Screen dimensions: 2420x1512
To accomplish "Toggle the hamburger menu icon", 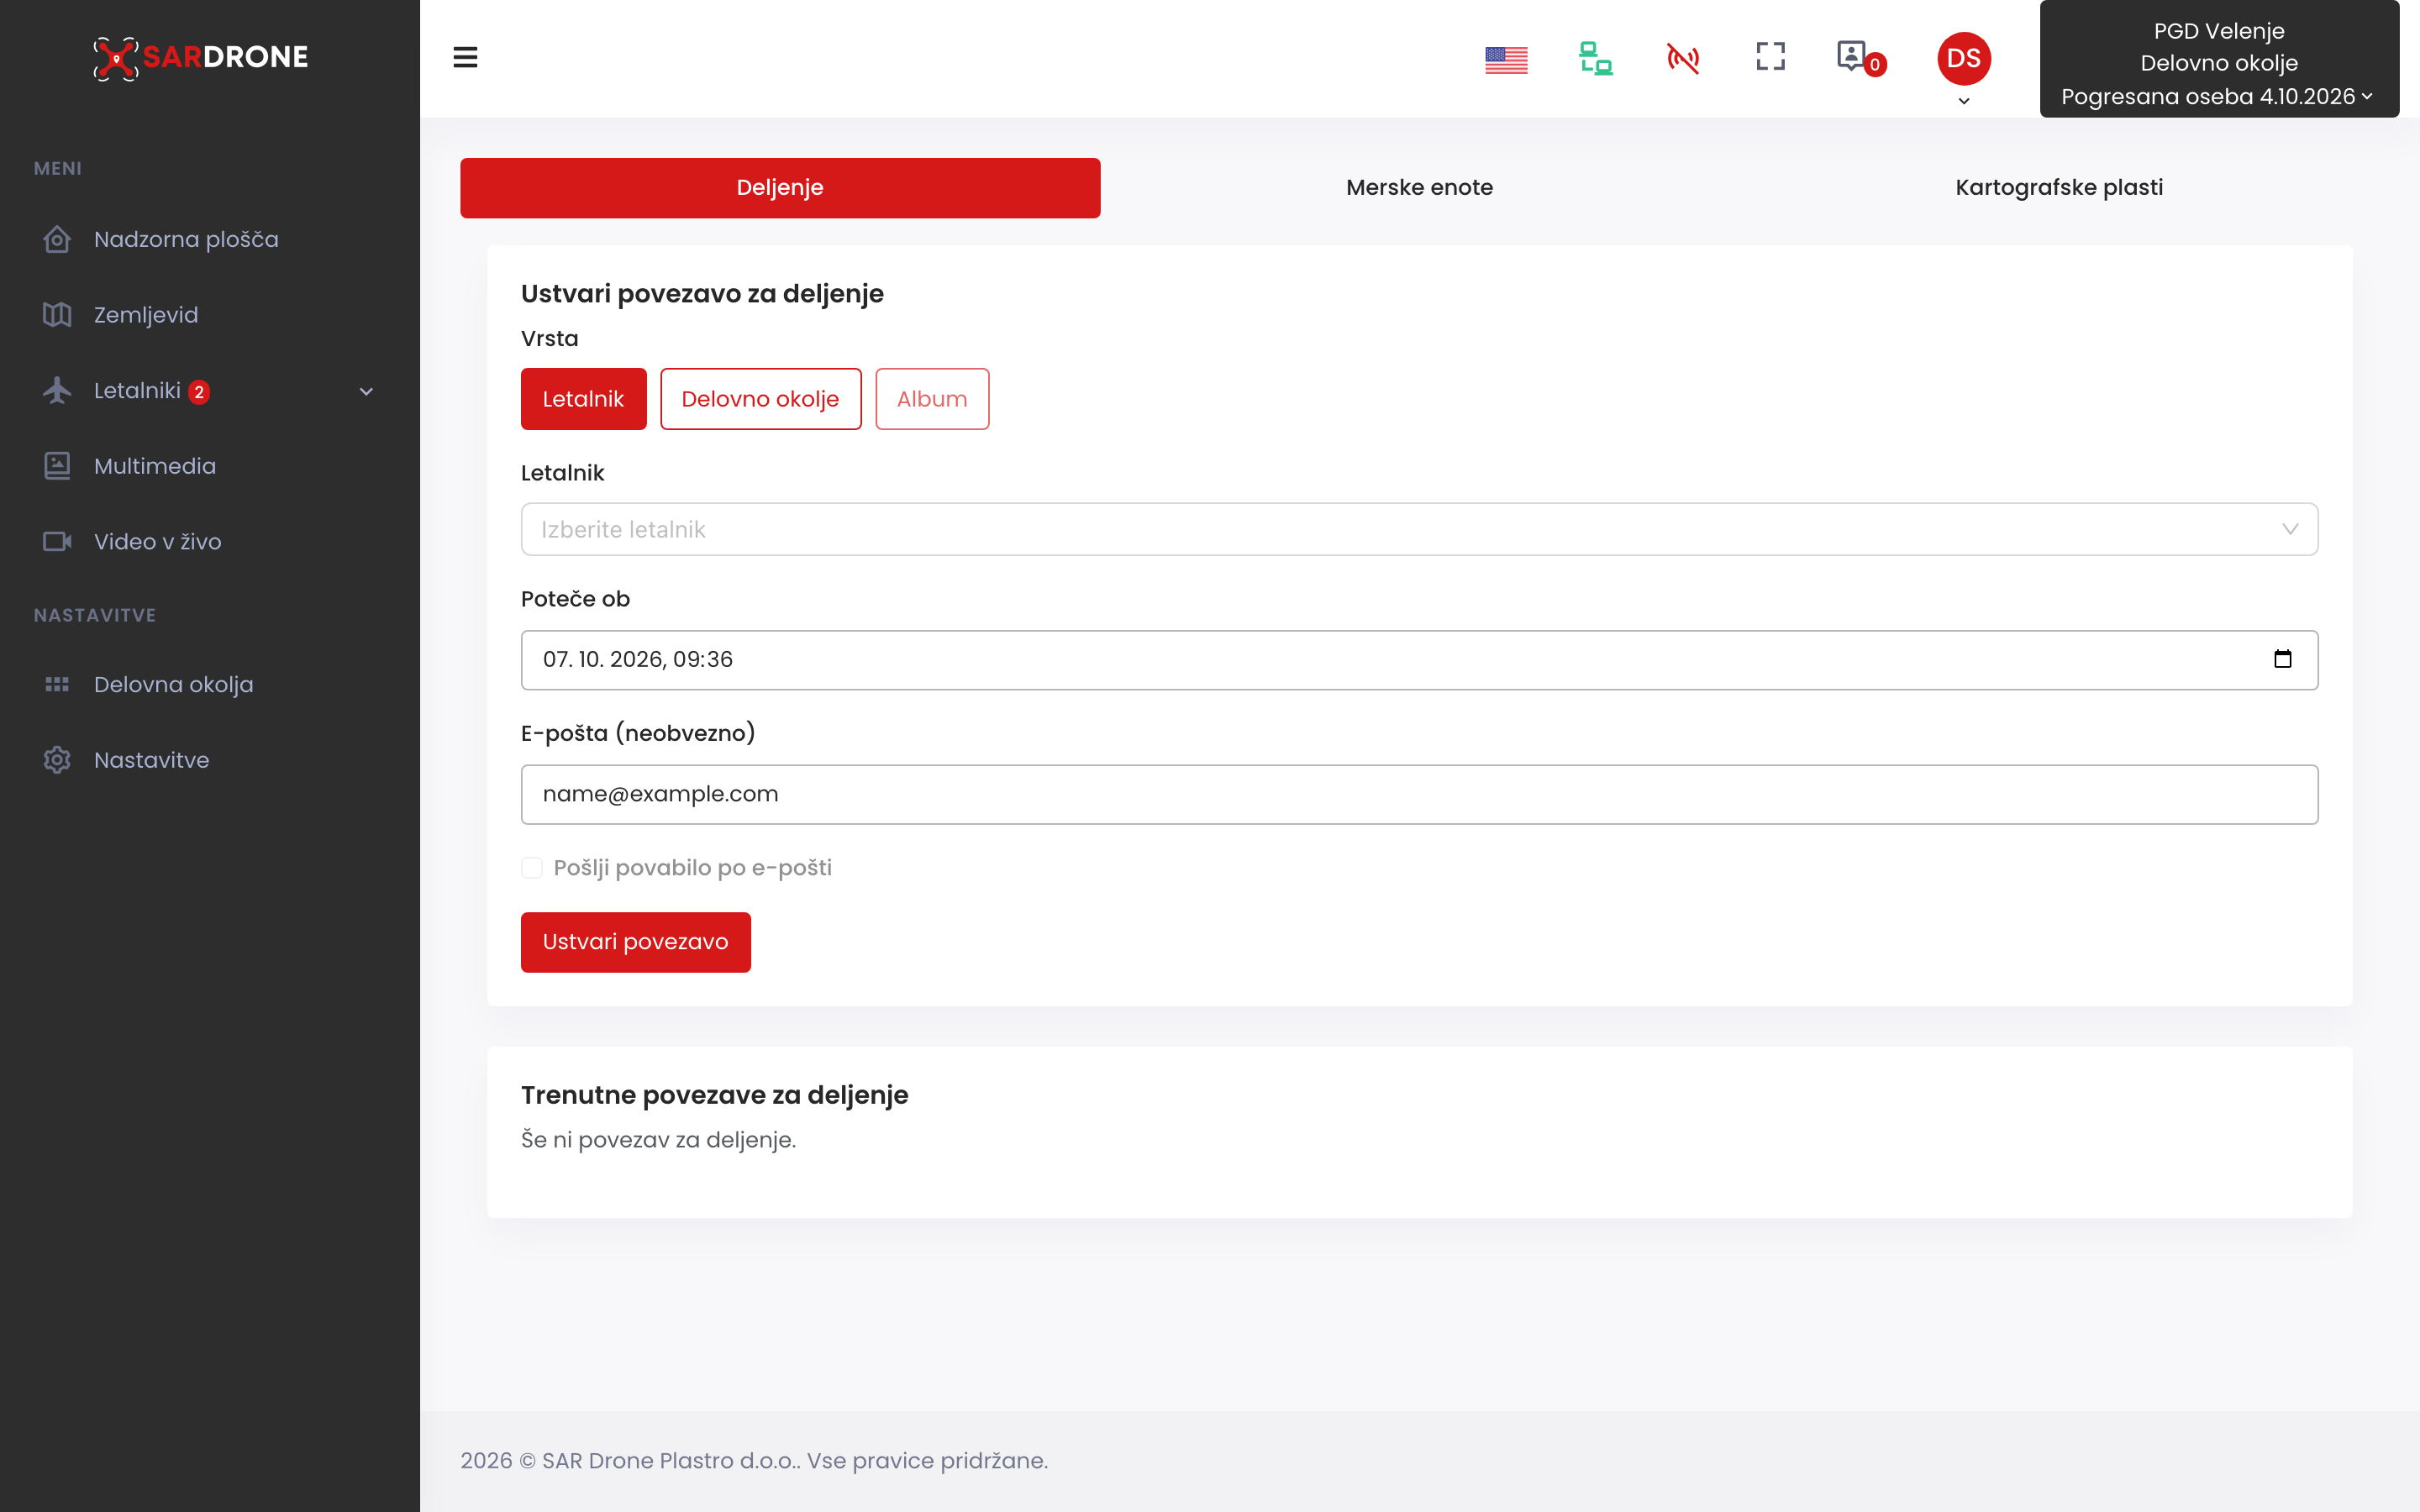I will 465,57.
